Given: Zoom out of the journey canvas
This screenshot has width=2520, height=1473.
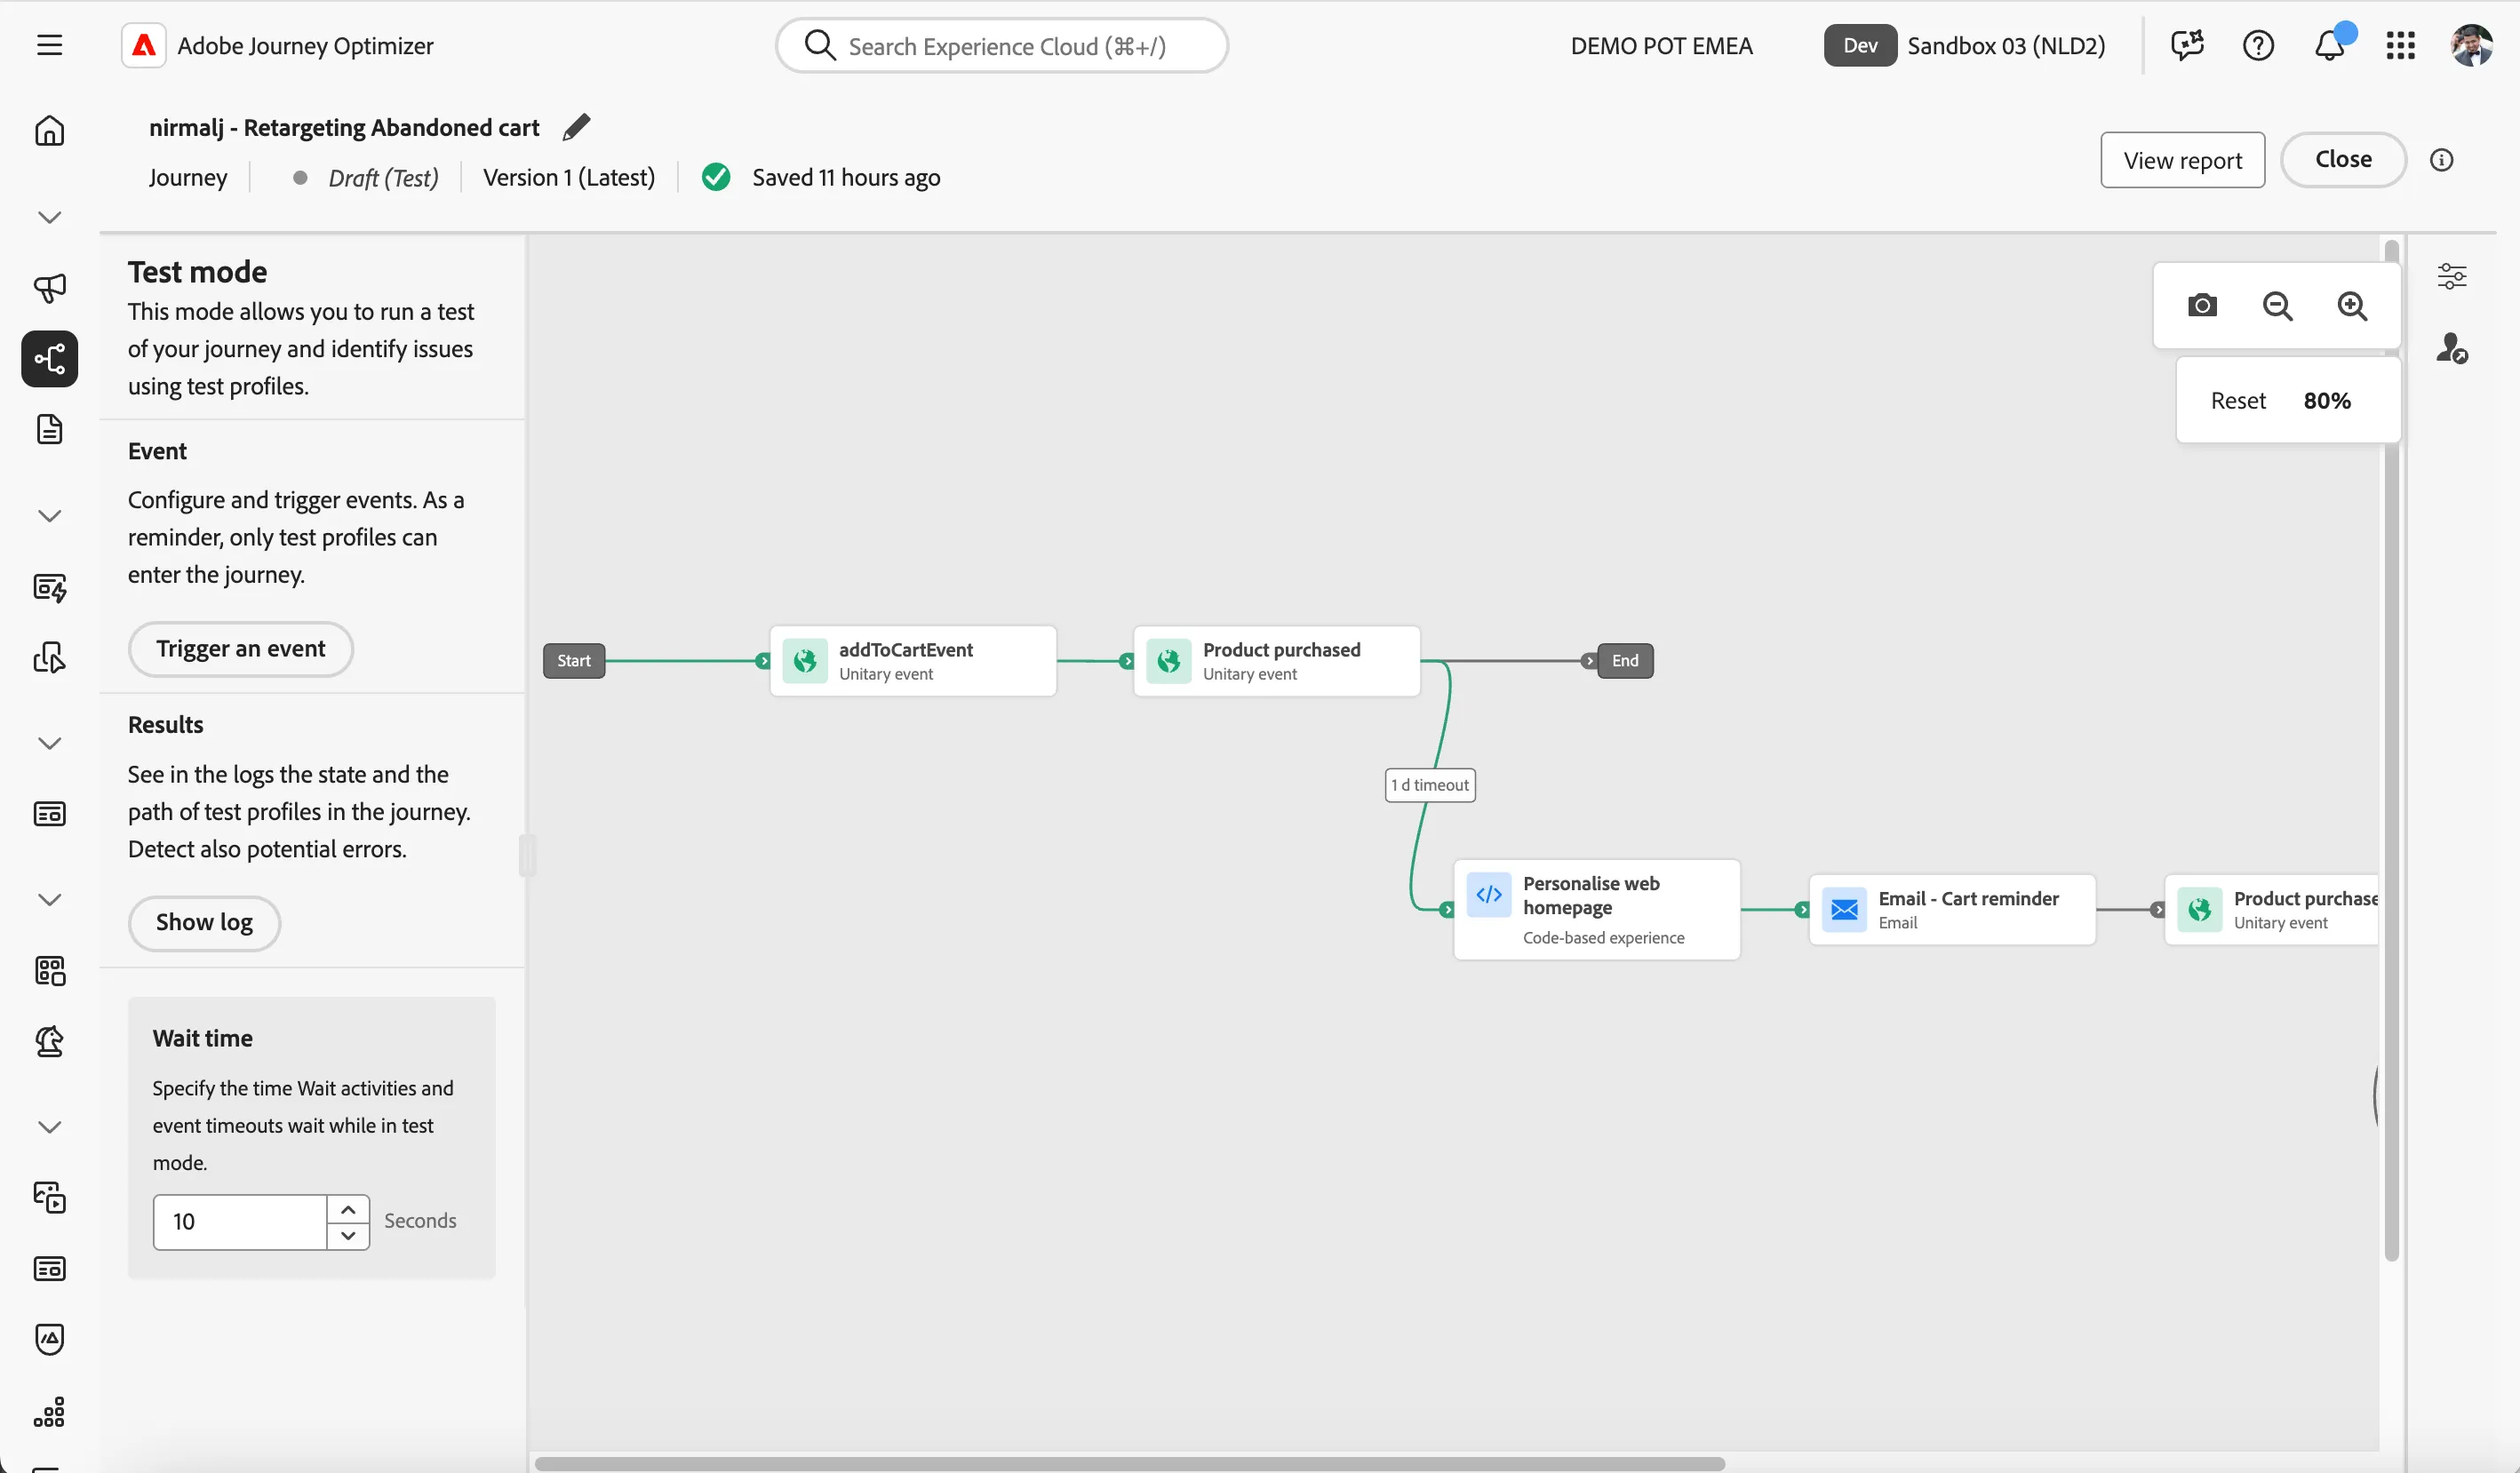Looking at the screenshot, I should 2277,305.
